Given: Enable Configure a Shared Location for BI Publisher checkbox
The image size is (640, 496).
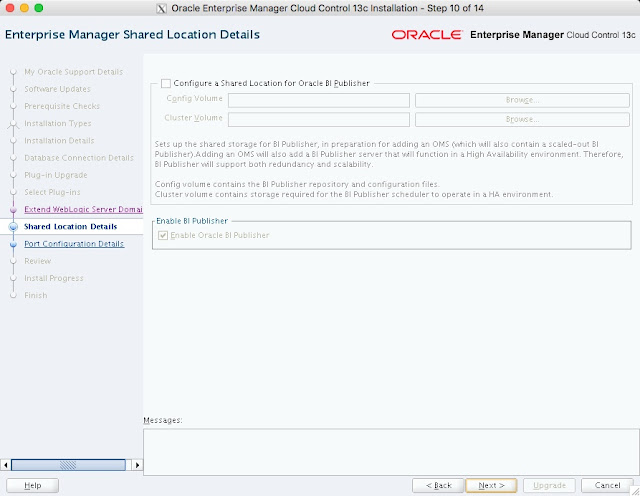Looking at the screenshot, I should [x=166, y=83].
